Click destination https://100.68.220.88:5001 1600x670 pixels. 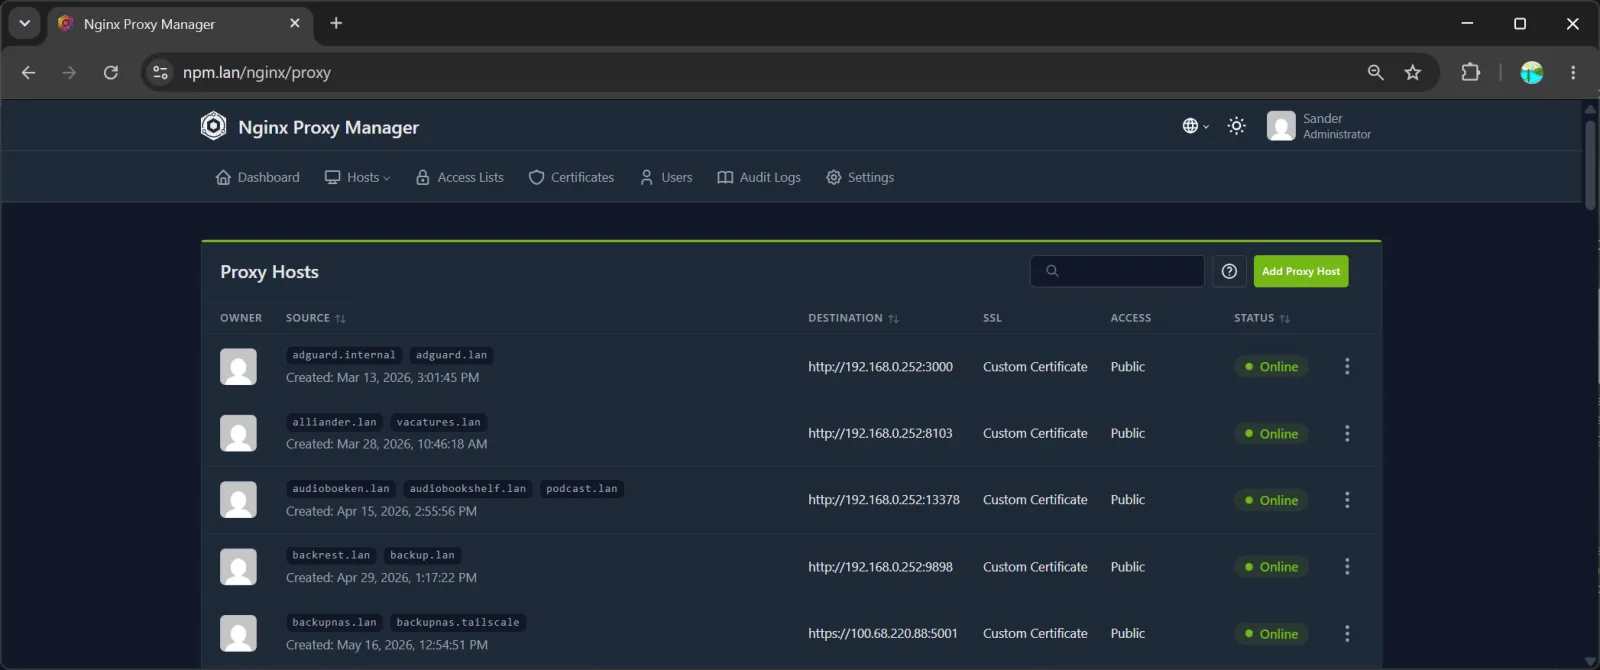883,634
